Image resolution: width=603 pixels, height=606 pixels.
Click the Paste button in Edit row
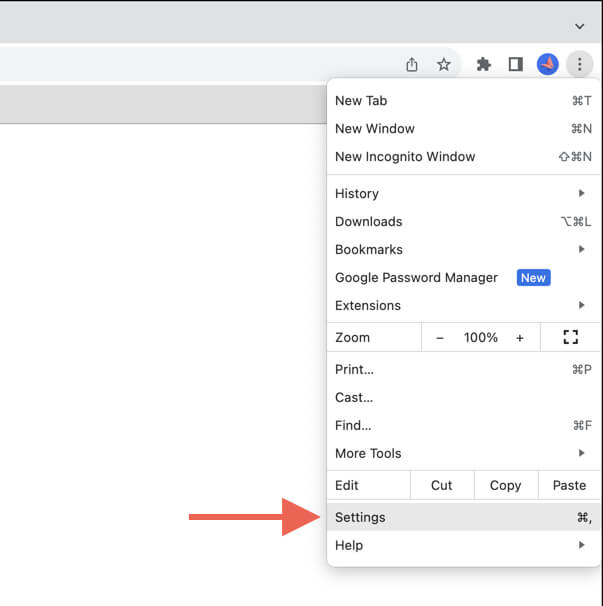pyautogui.click(x=569, y=485)
